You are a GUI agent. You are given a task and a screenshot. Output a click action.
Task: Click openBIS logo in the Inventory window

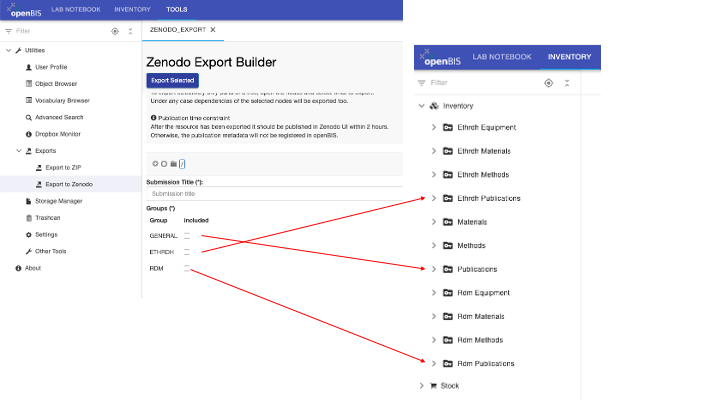point(439,58)
